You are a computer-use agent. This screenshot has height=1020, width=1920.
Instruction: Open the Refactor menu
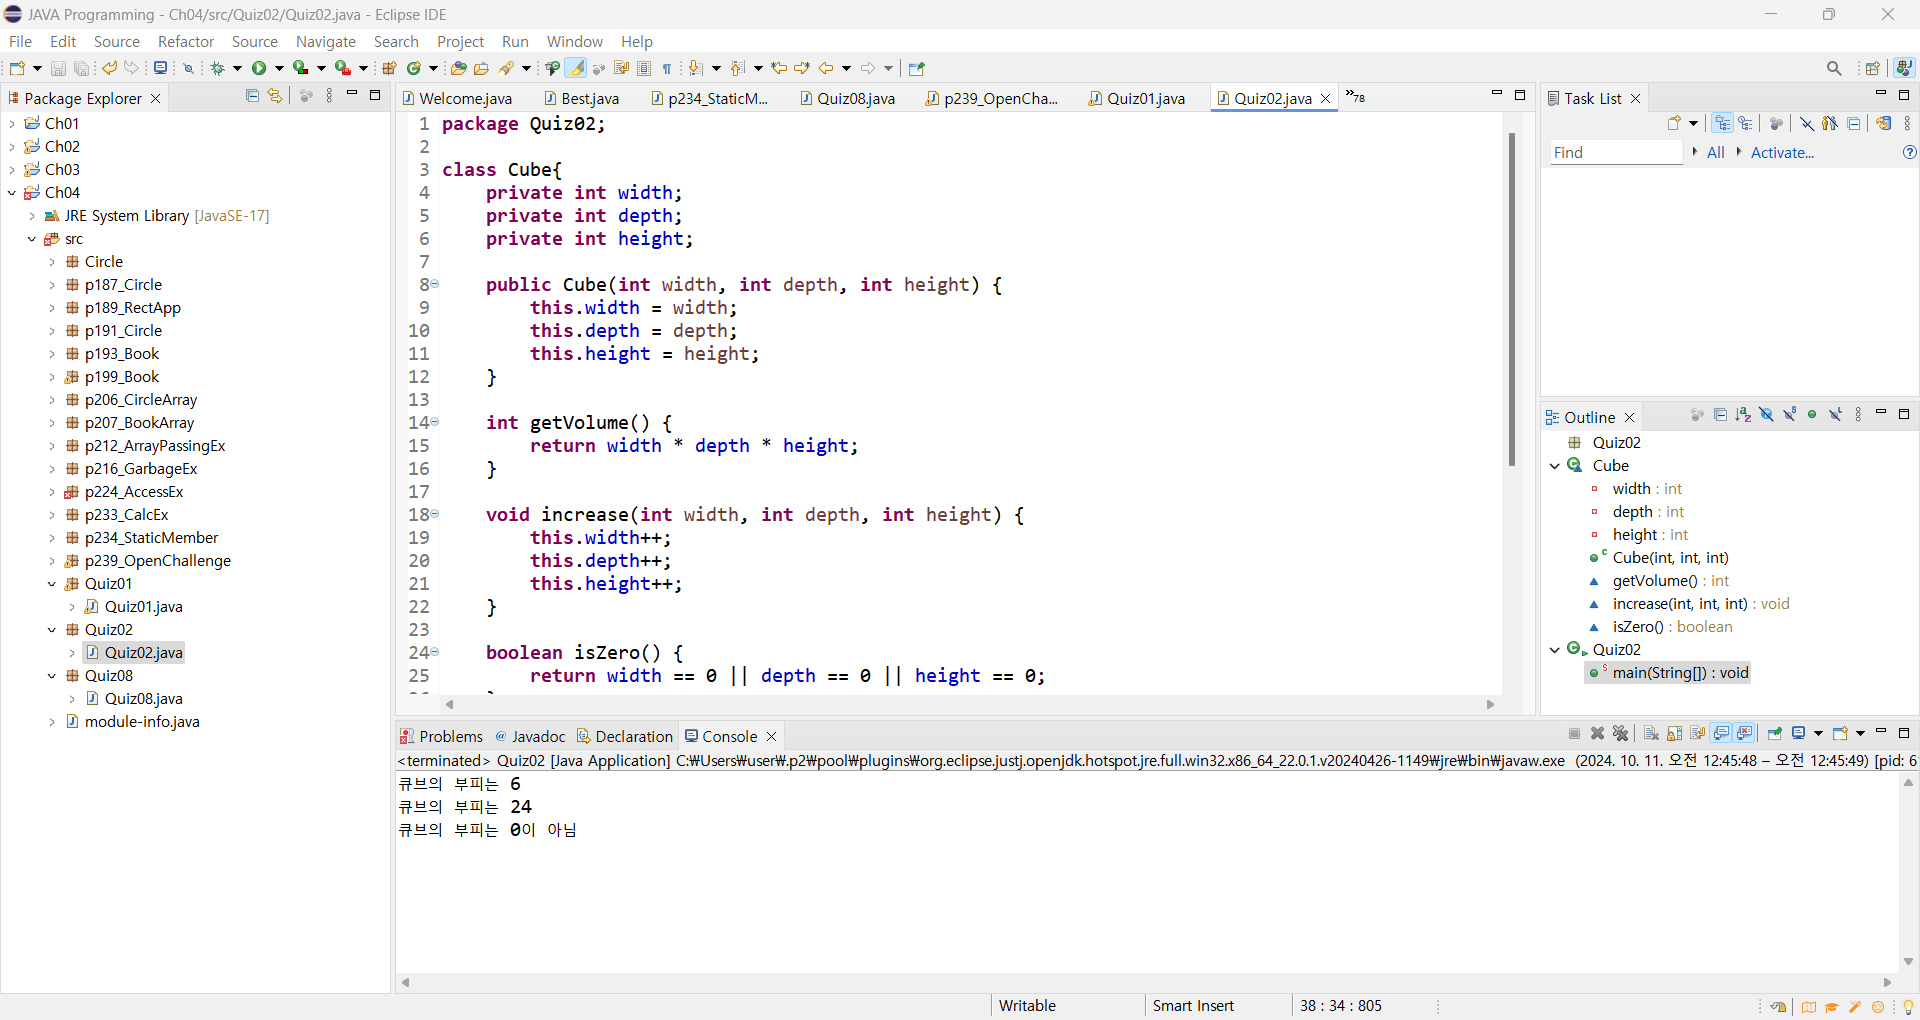[x=186, y=41]
